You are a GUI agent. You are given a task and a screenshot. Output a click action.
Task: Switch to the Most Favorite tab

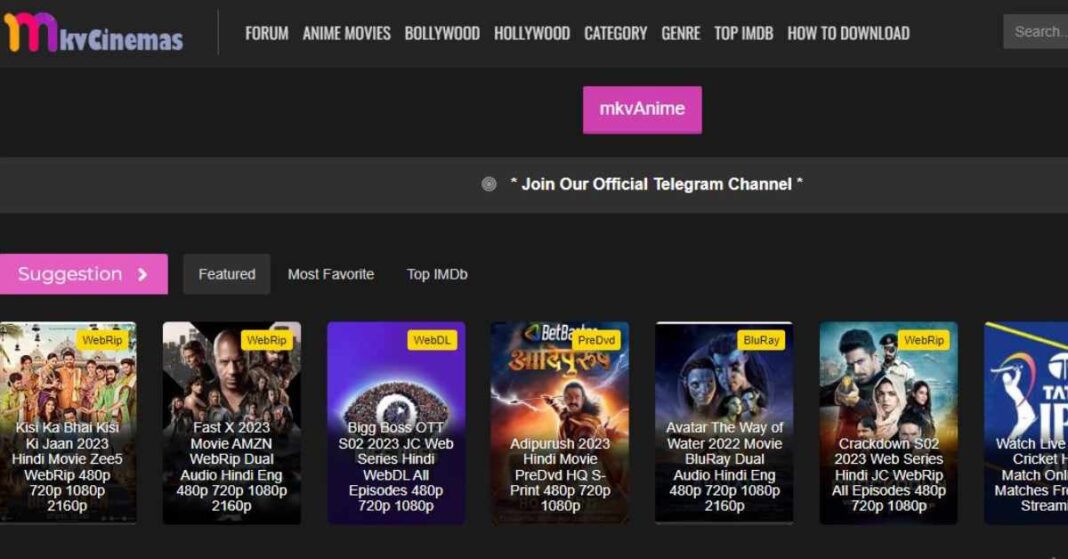(x=331, y=274)
